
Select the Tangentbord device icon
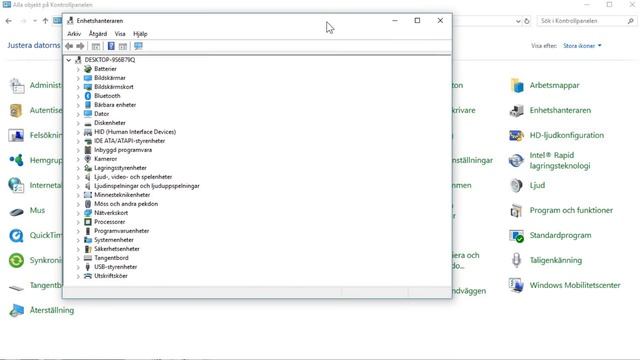coord(88,258)
